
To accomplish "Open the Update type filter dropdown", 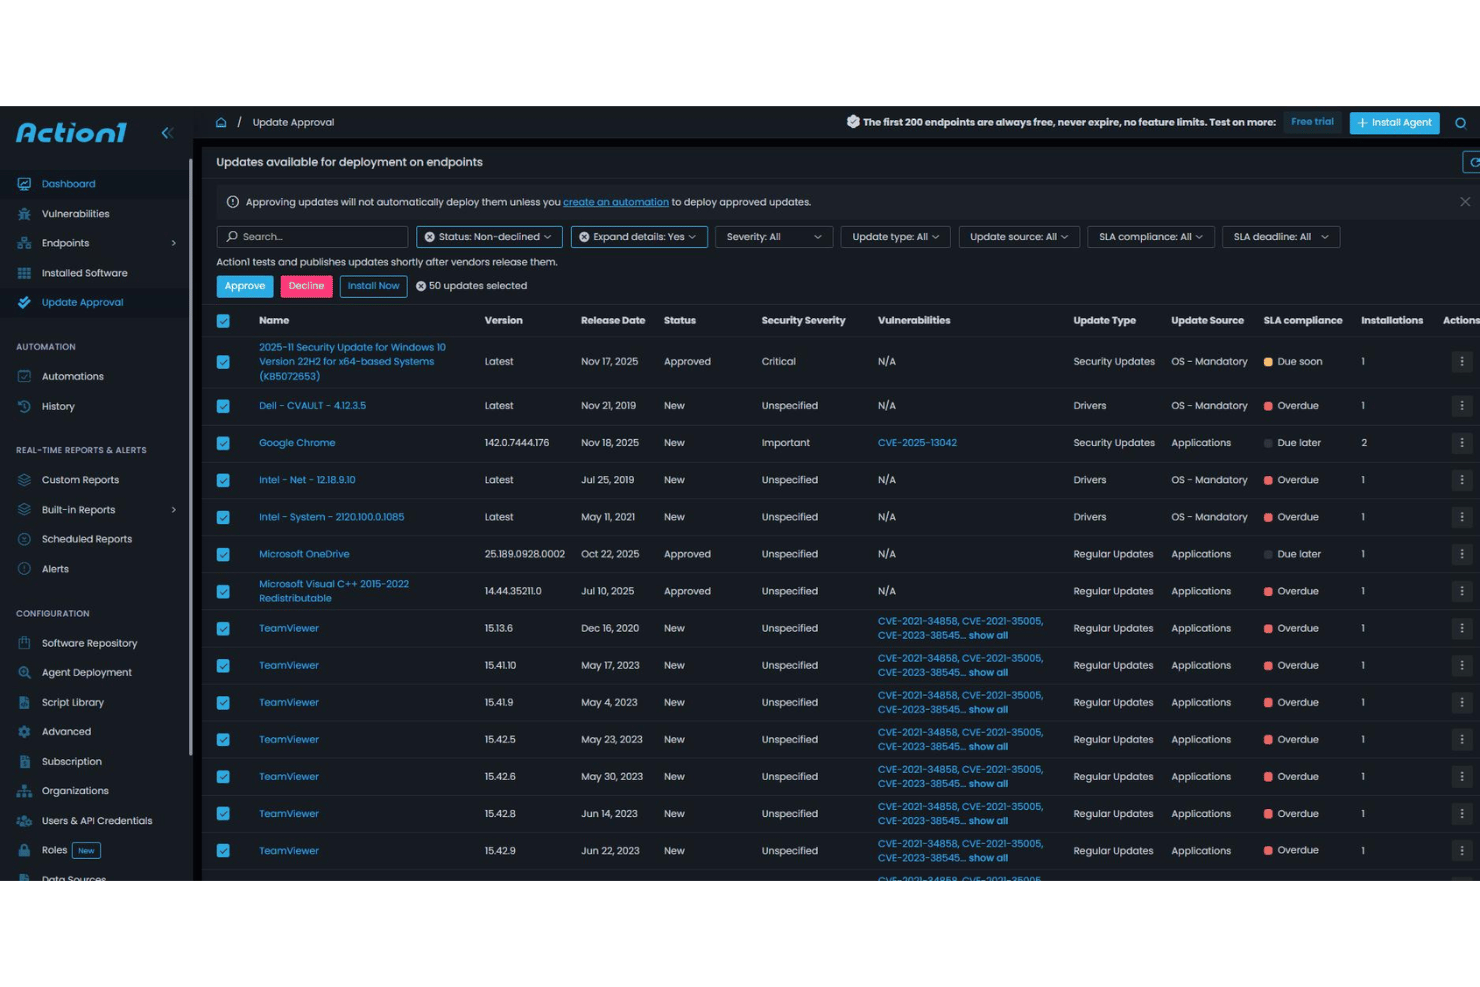I will pos(896,237).
